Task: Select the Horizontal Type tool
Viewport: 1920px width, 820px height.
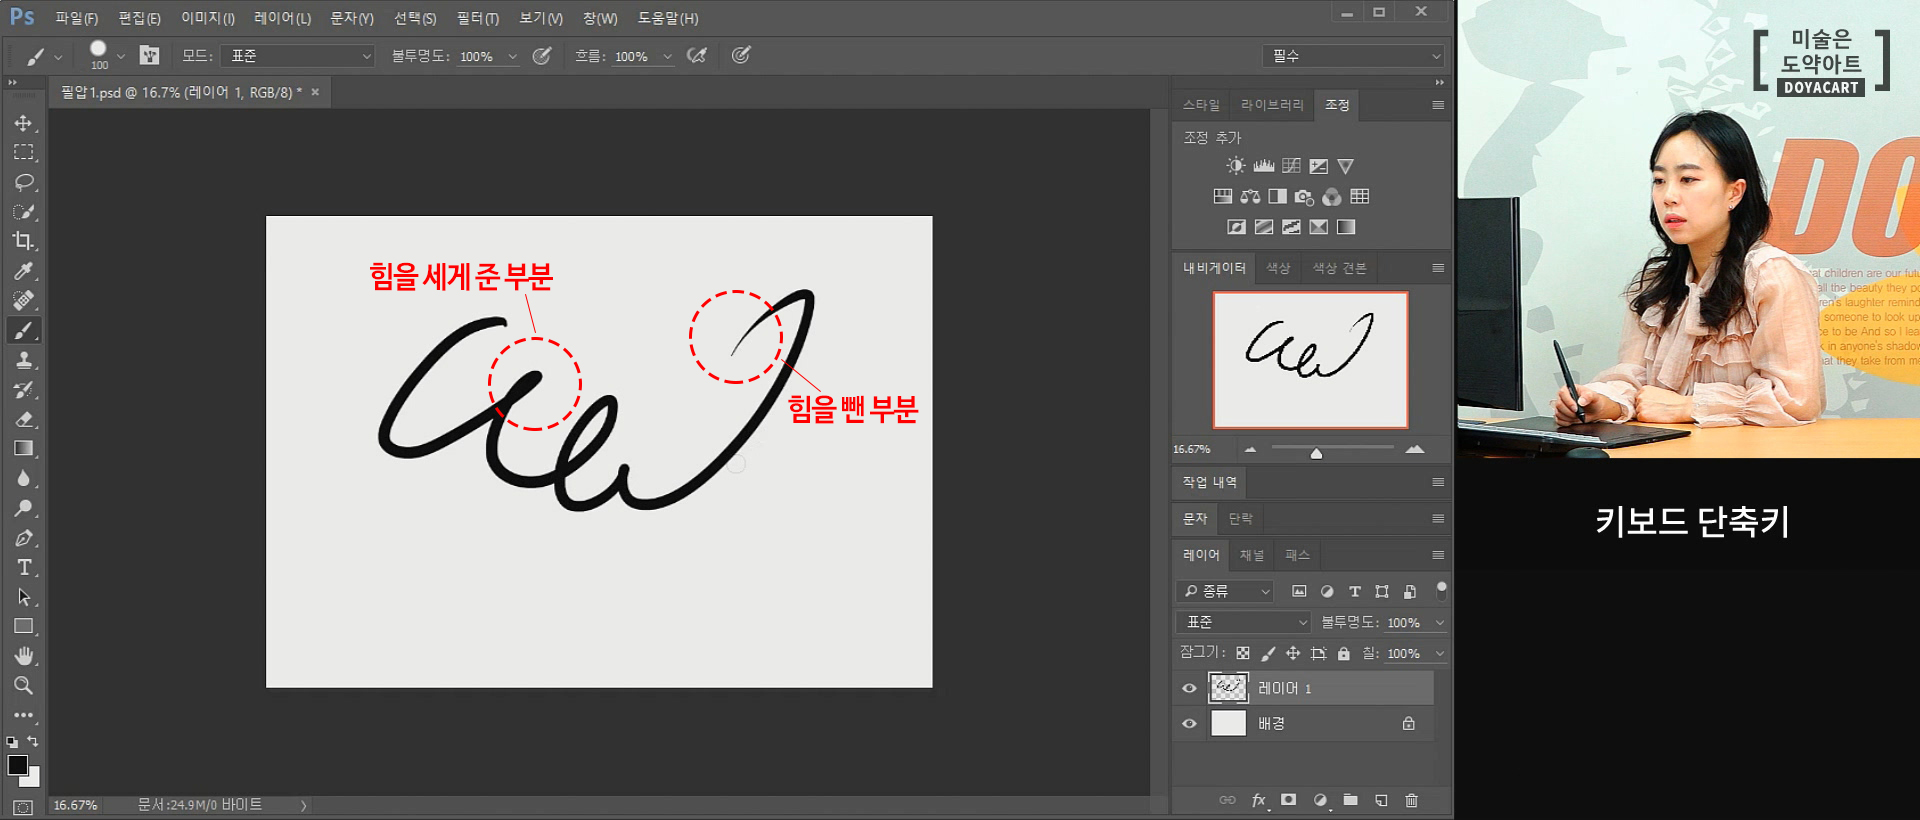Action: (x=23, y=568)
